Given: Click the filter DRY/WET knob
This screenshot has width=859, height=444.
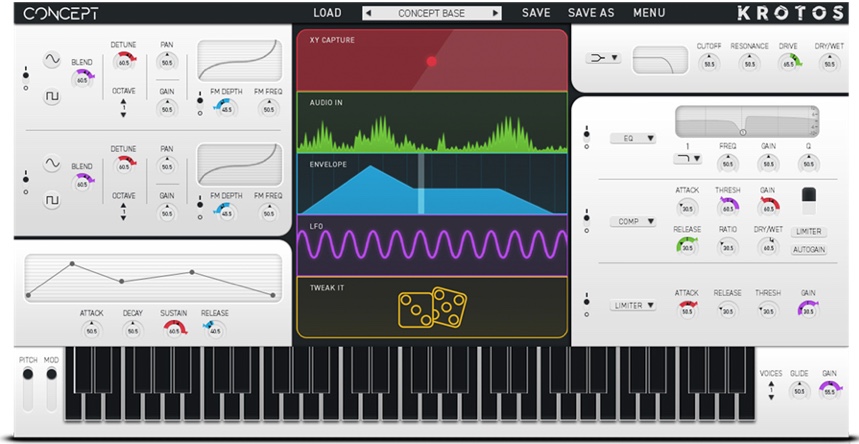Looking at the screenshot, I should [x=829, y=64].
